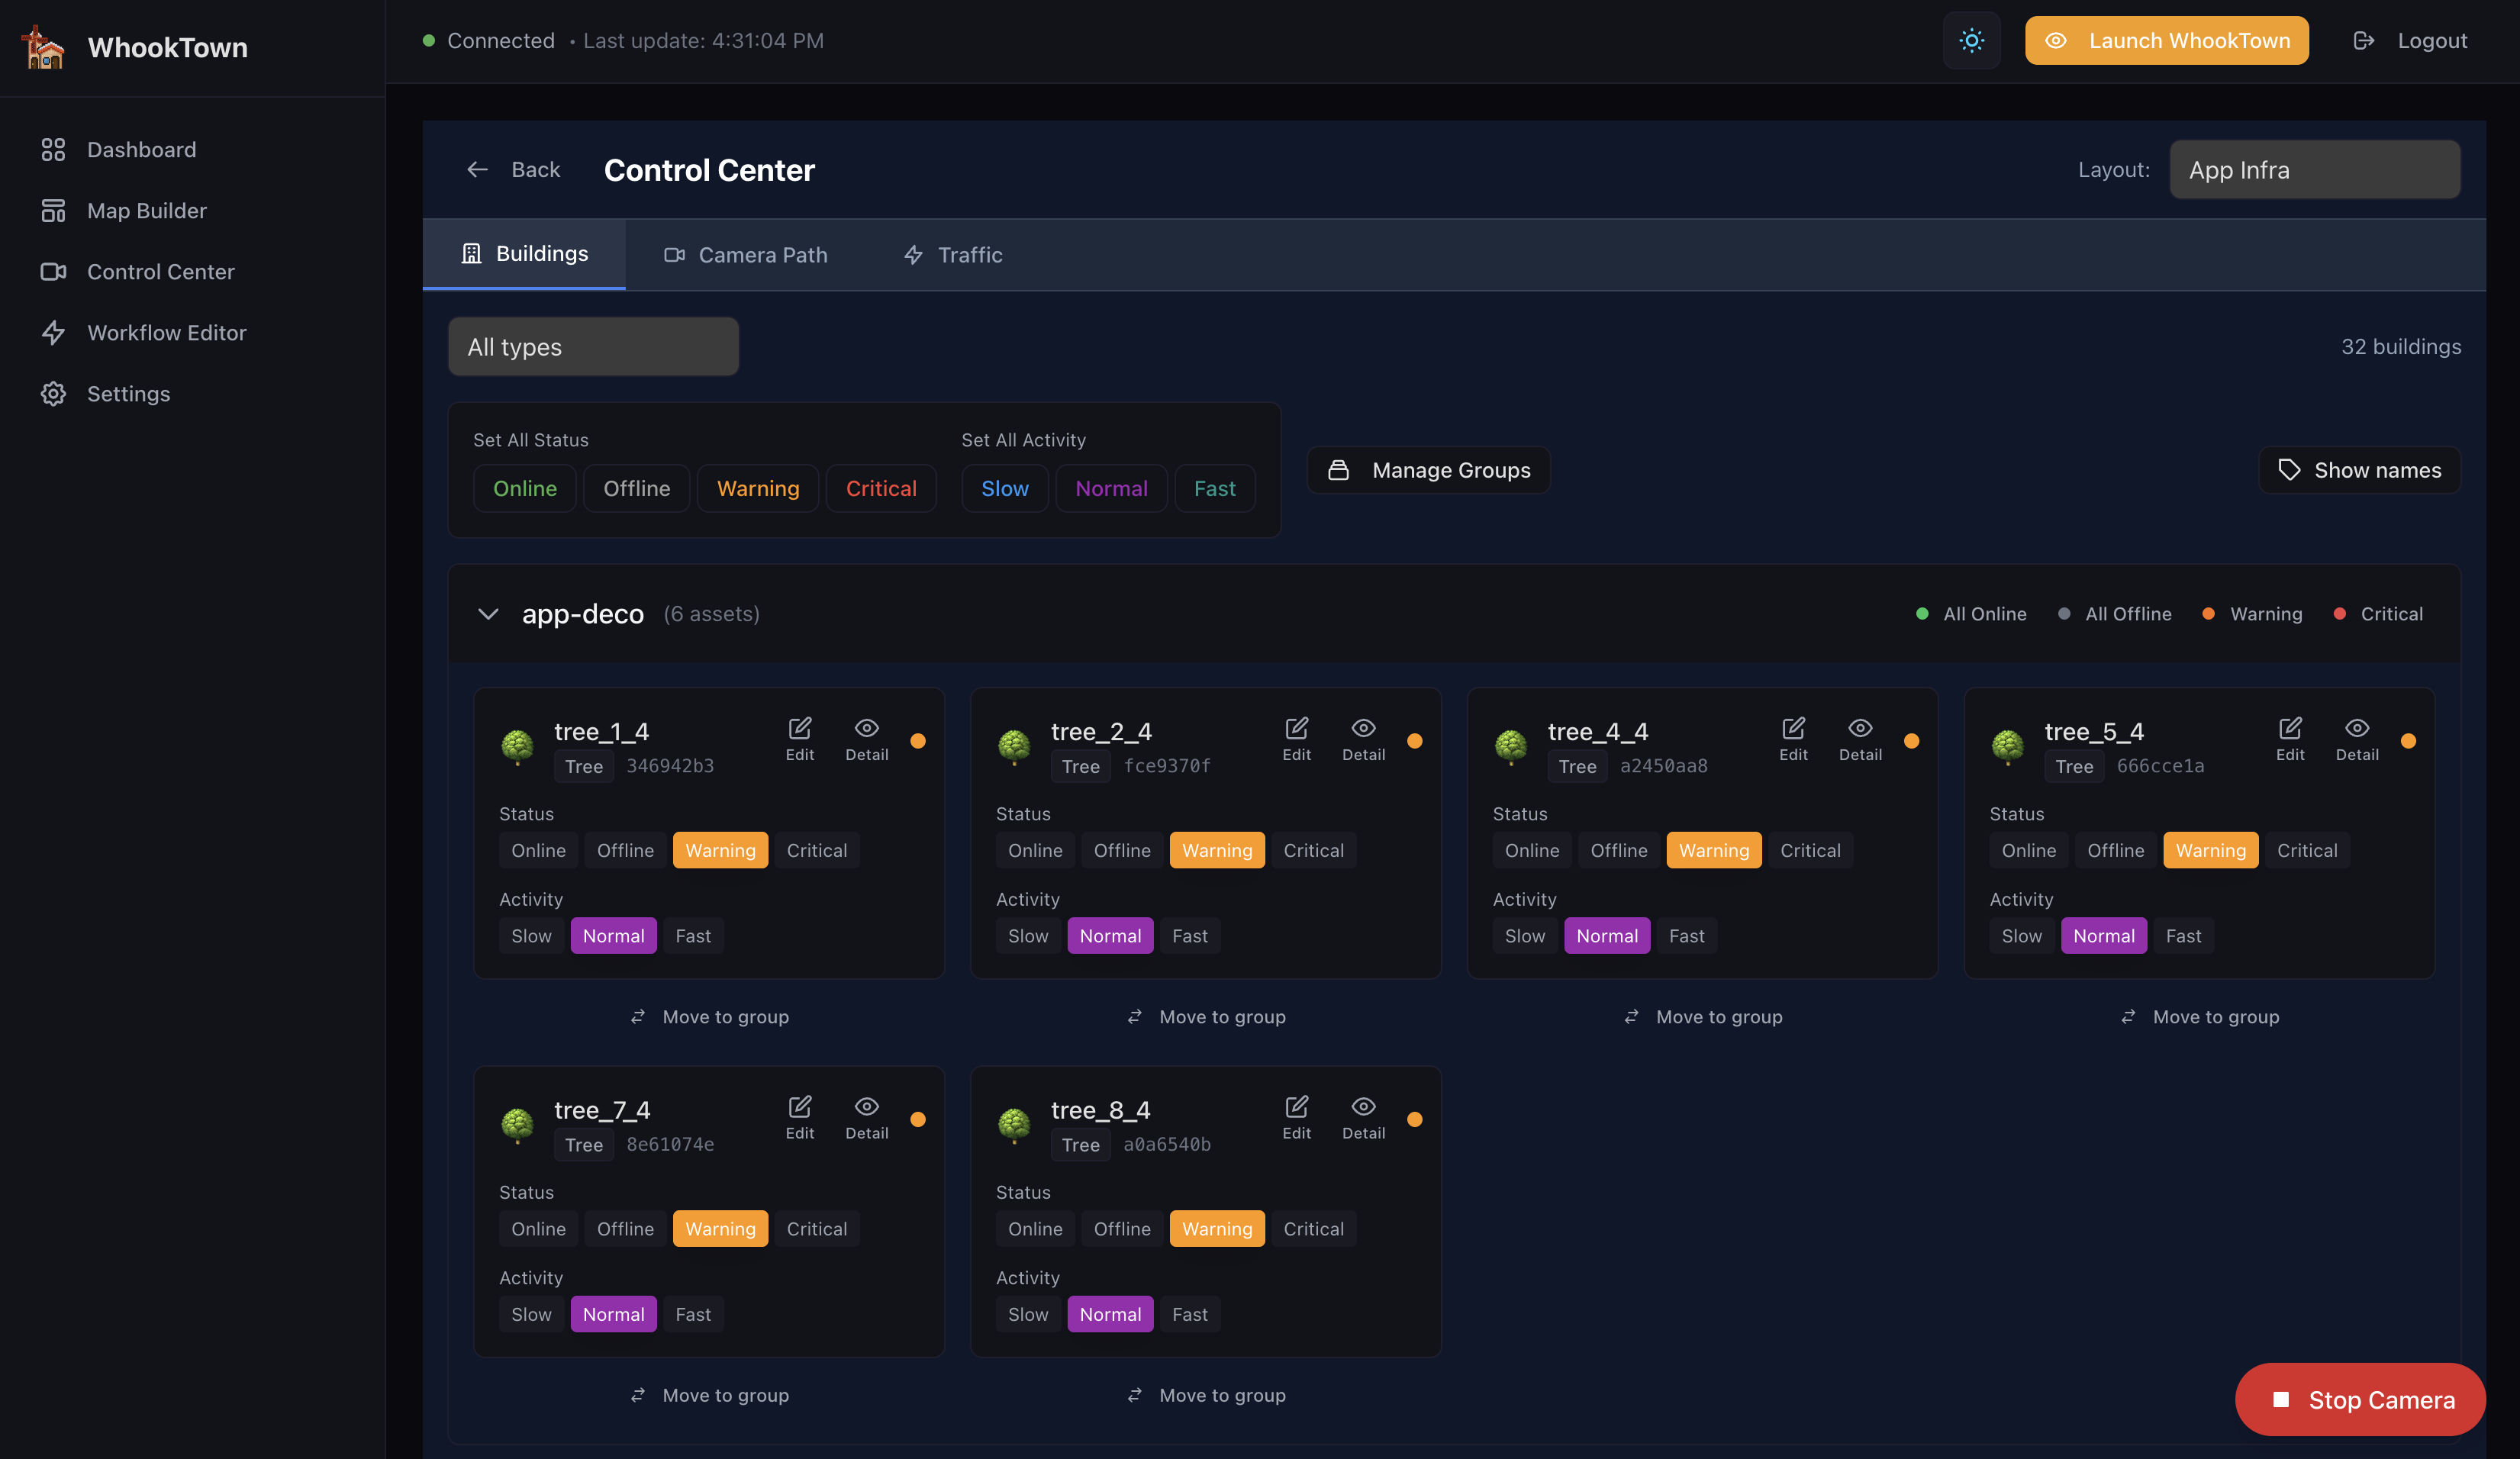Click WhookTown logo icon
Image resolution: width=2520 pixels, height=1459 pixels.
44,47
